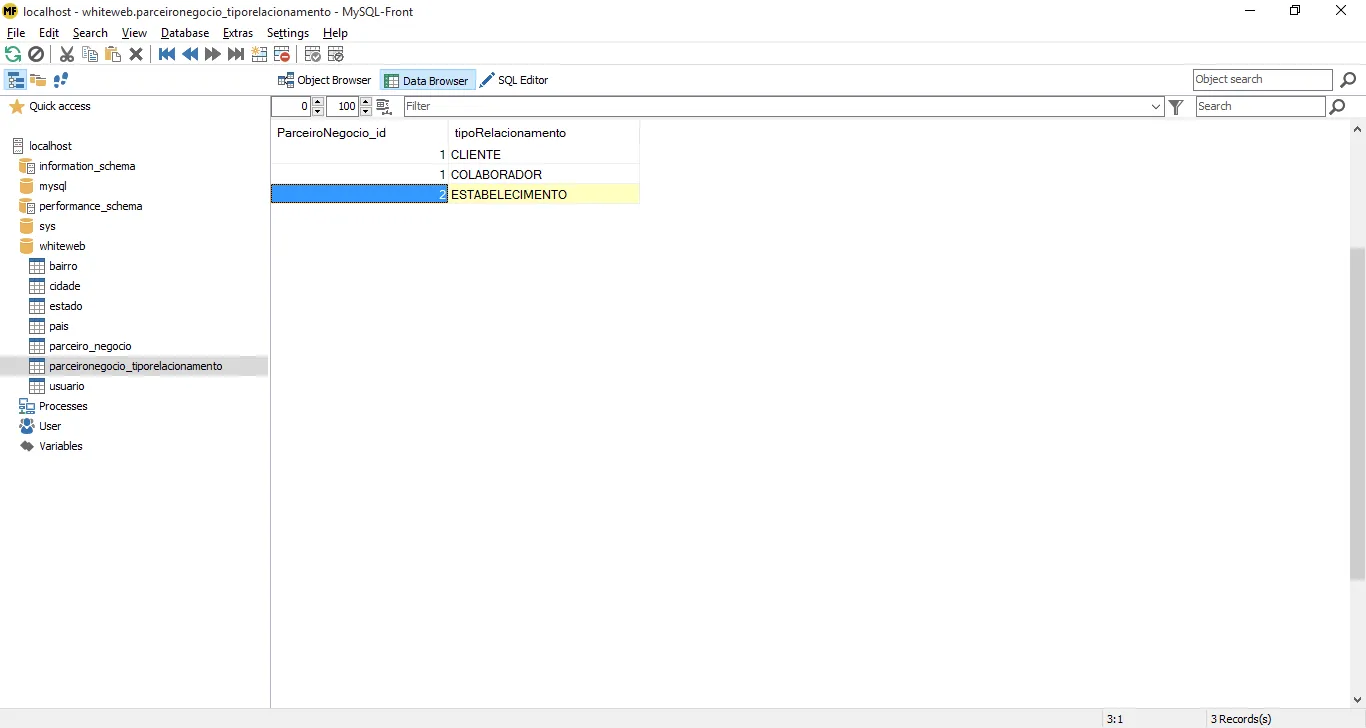Jump to the first record
1366x728 pixels.
click(x=167, y=54)
